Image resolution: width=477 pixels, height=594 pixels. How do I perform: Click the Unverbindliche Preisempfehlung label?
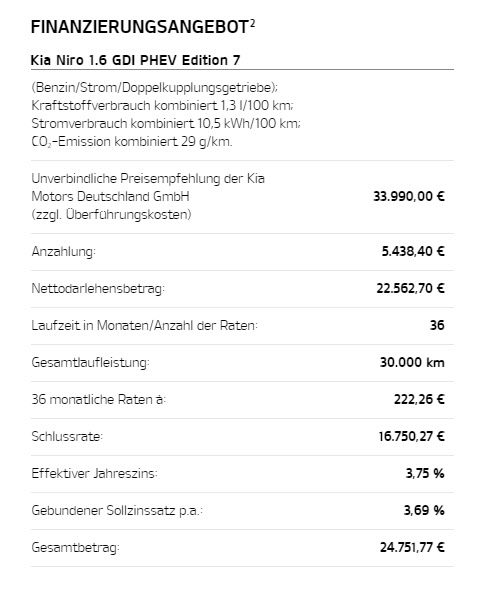pyautogui.click(x=148, y=197)
